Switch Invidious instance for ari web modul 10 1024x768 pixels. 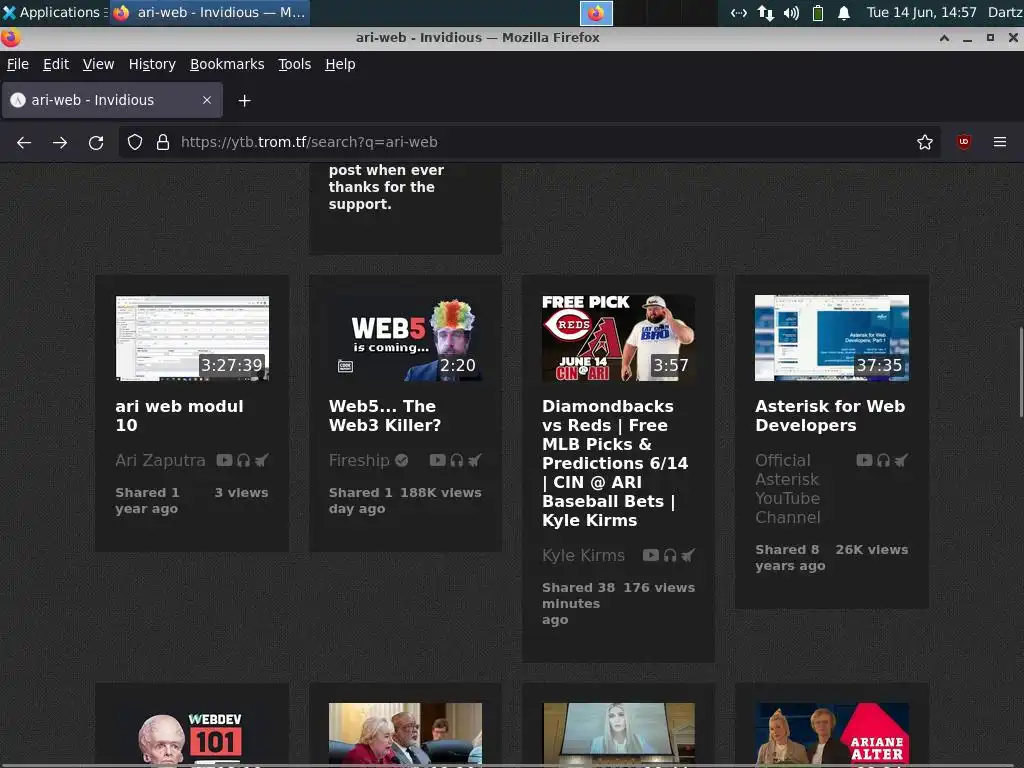click(x=261, y=460)
